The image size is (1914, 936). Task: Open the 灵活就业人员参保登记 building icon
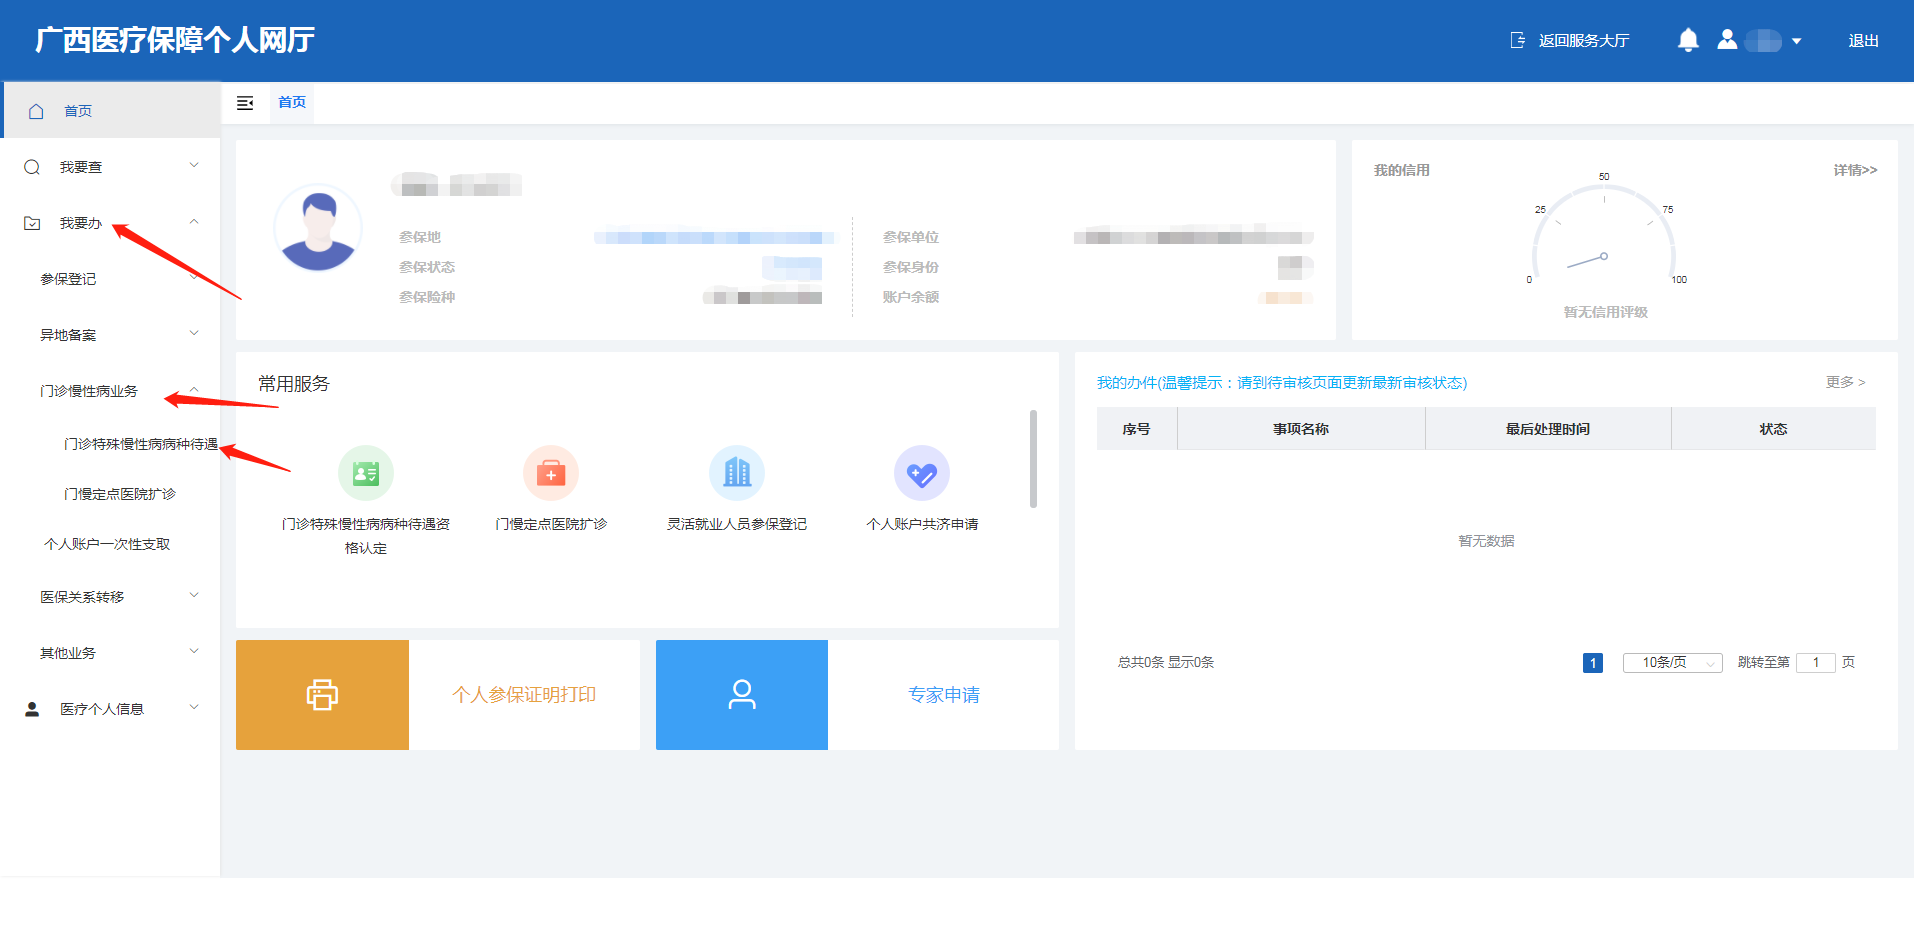737,473
